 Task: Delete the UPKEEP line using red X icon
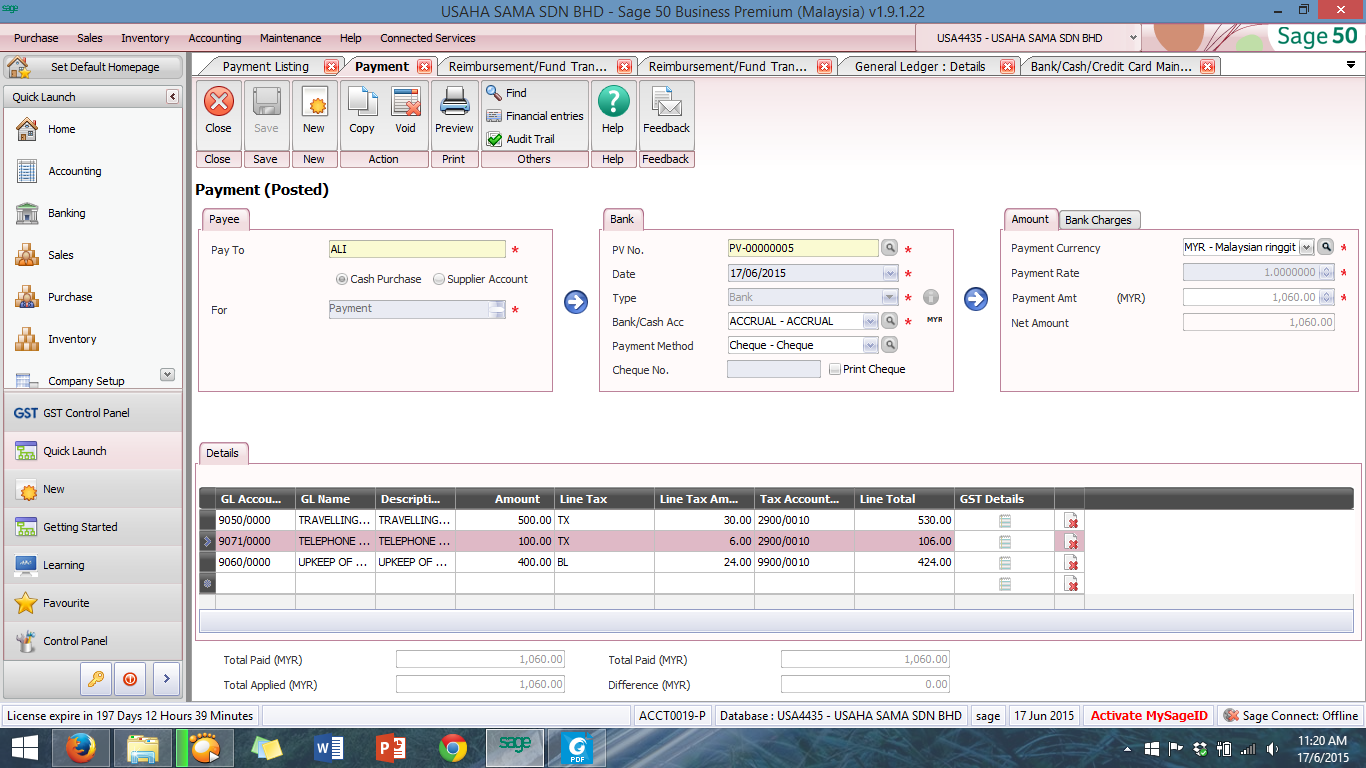(1071, 562)
